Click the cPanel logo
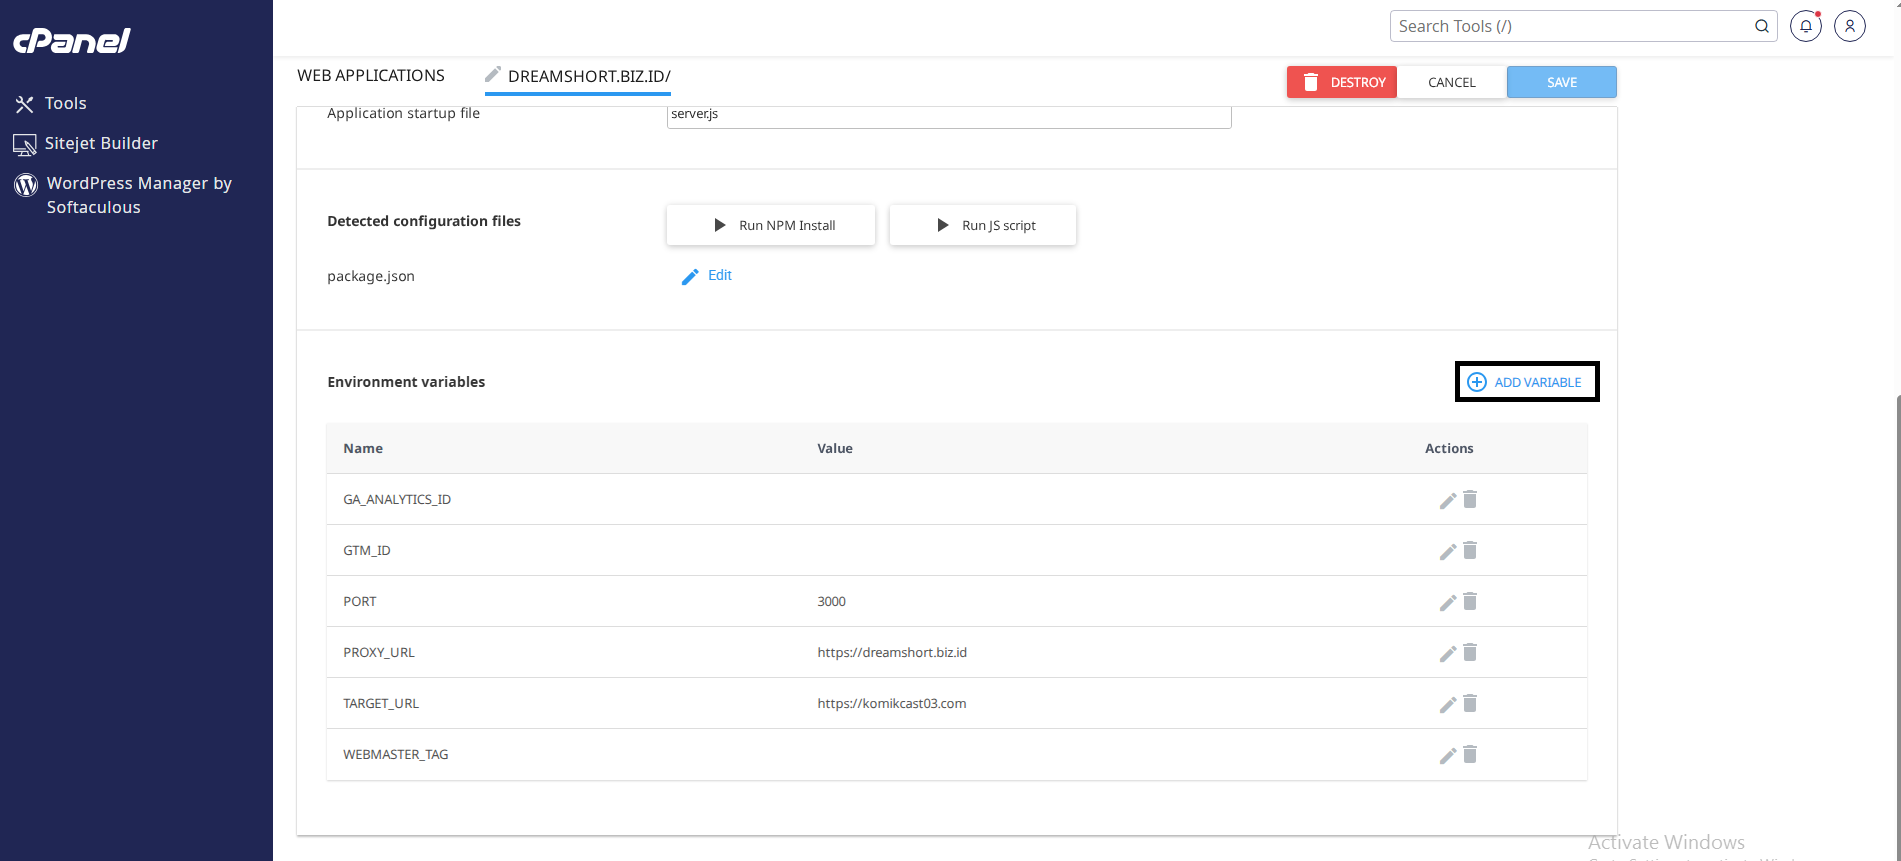Screen dimensions: 1901x861 (71, 41)
